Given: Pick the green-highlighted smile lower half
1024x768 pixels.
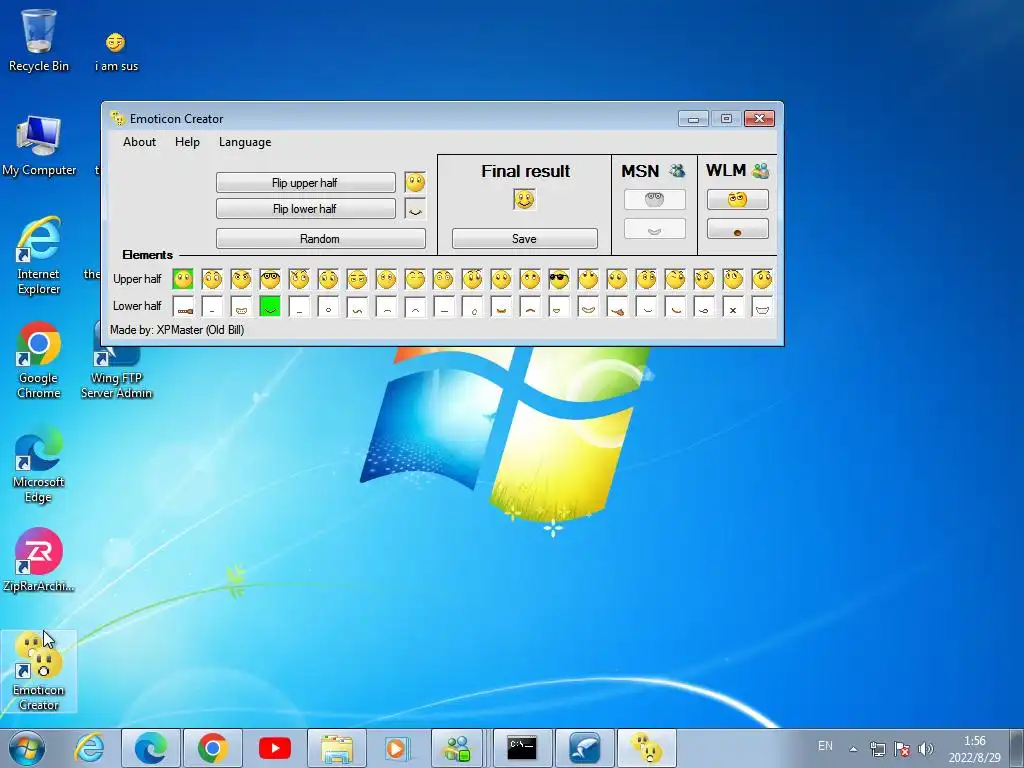Looking at the screenshot, I should coord(270,306).
